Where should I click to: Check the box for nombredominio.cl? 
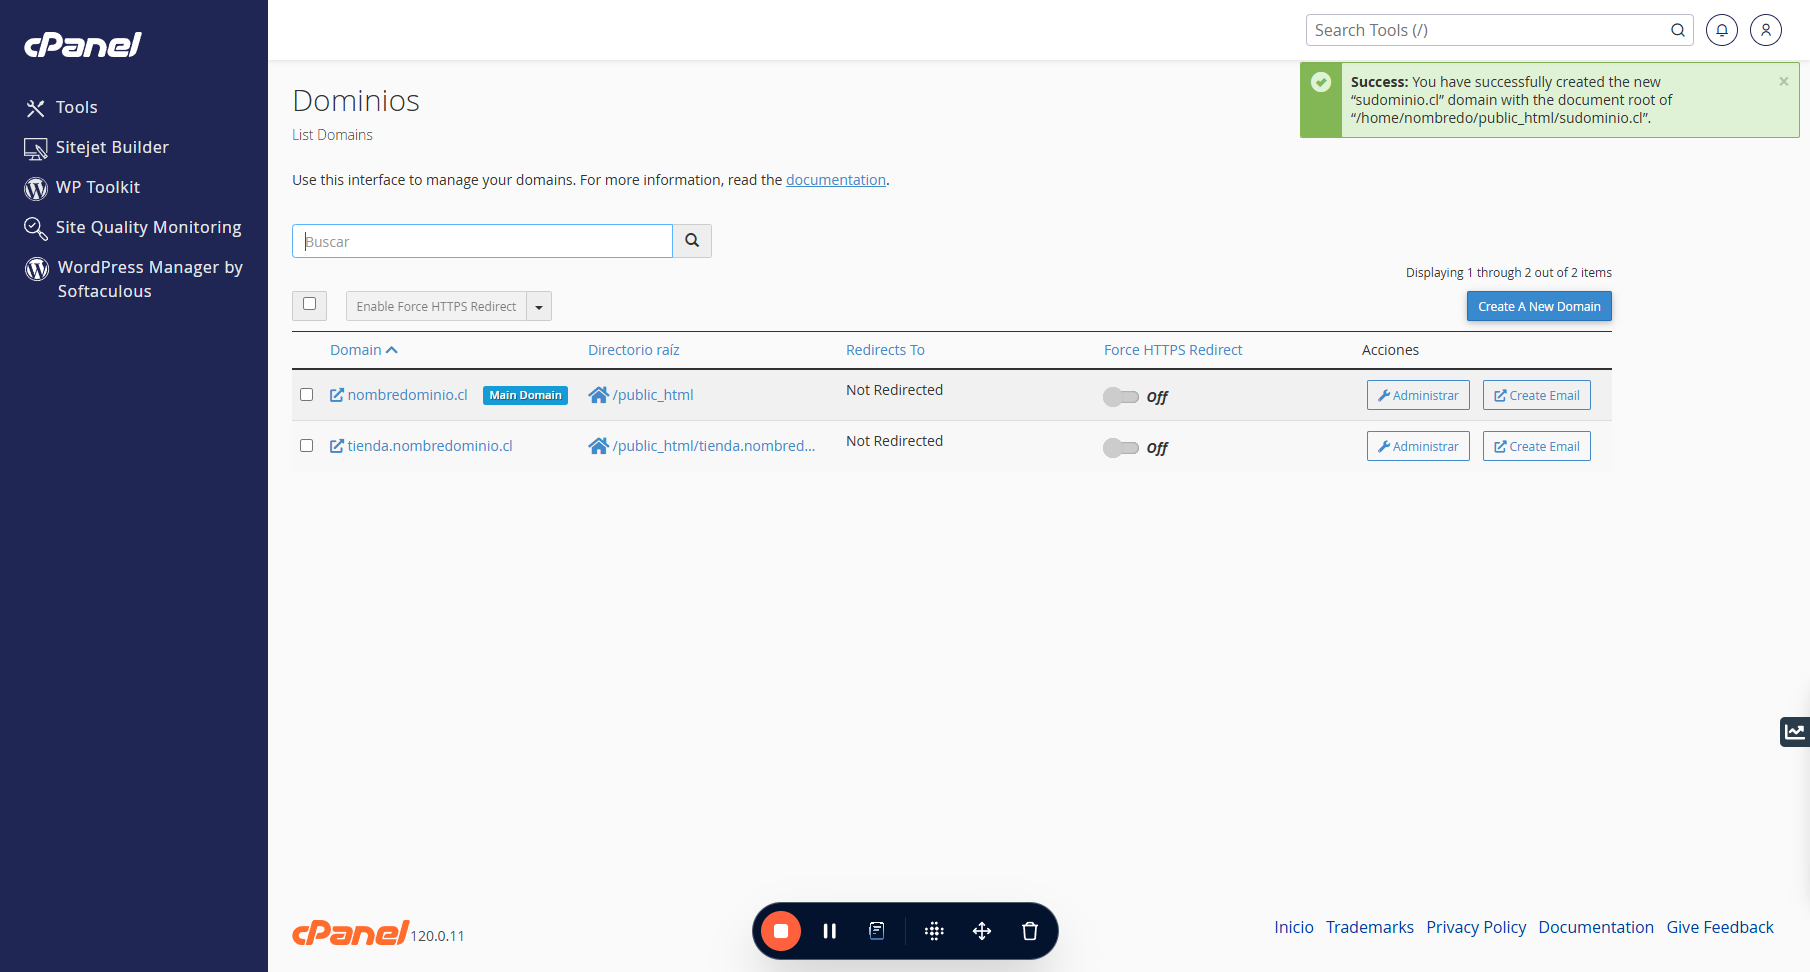307,395
